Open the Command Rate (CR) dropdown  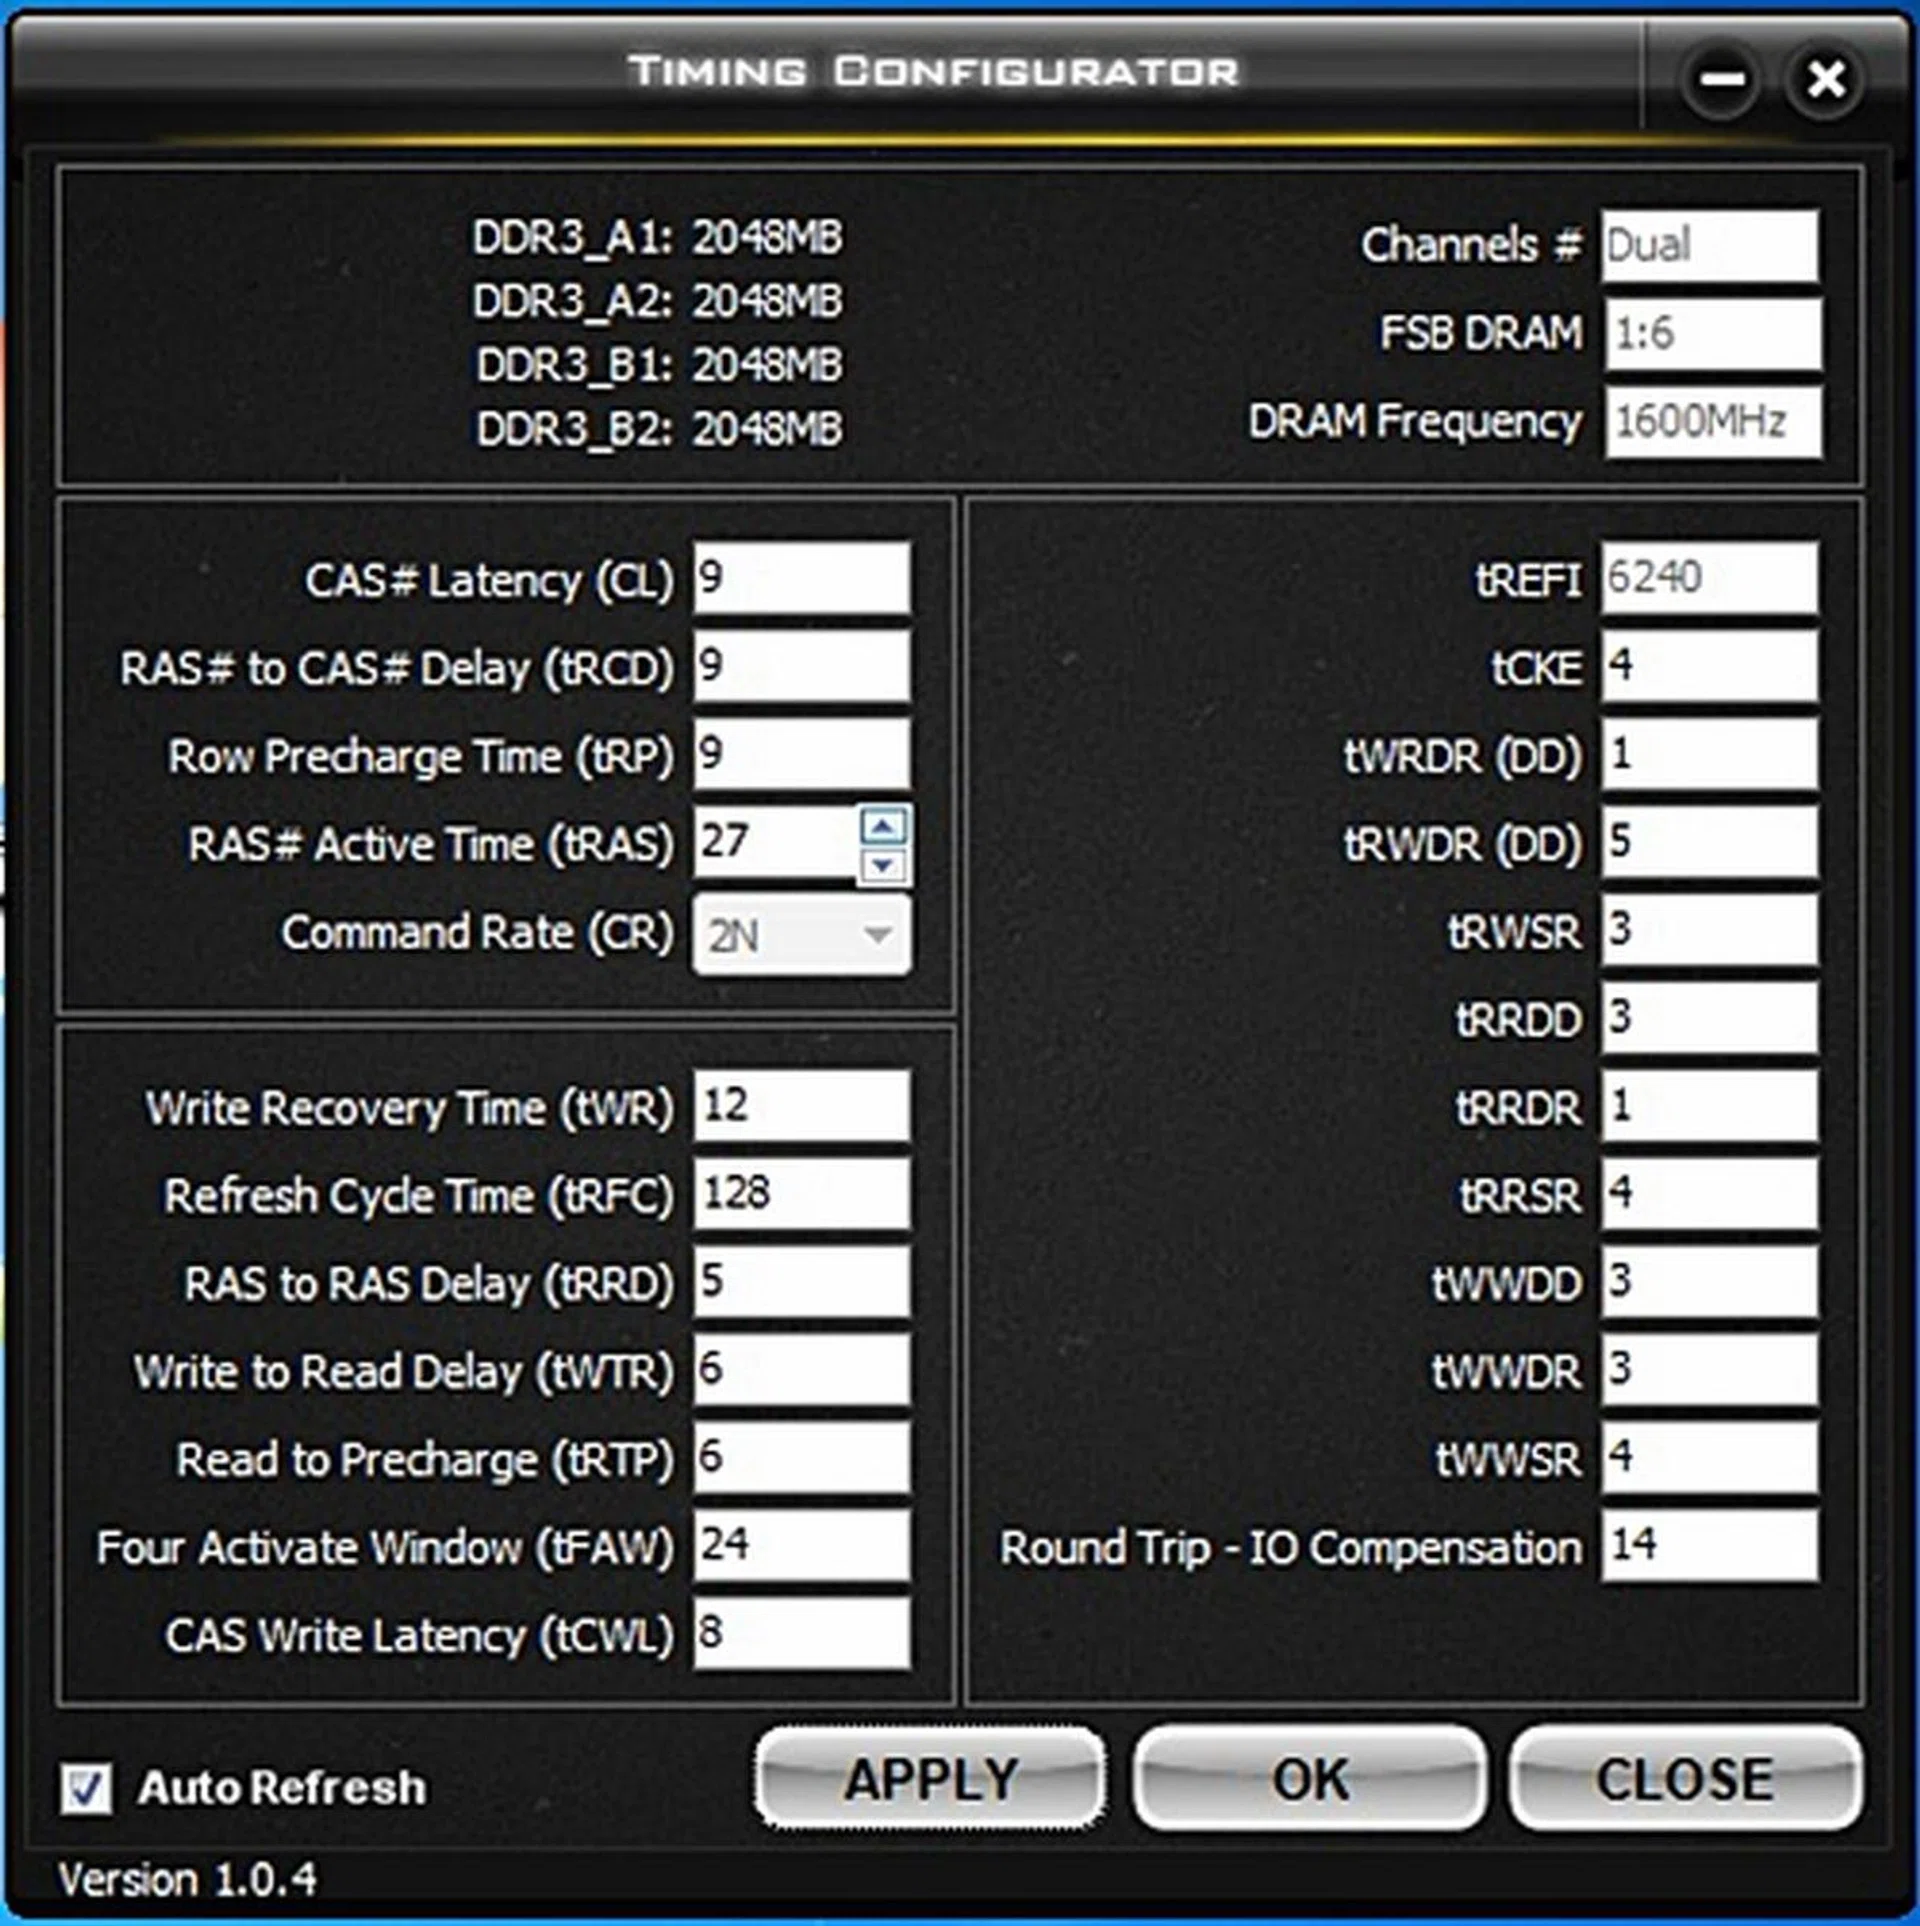click(x=802, y=935)
